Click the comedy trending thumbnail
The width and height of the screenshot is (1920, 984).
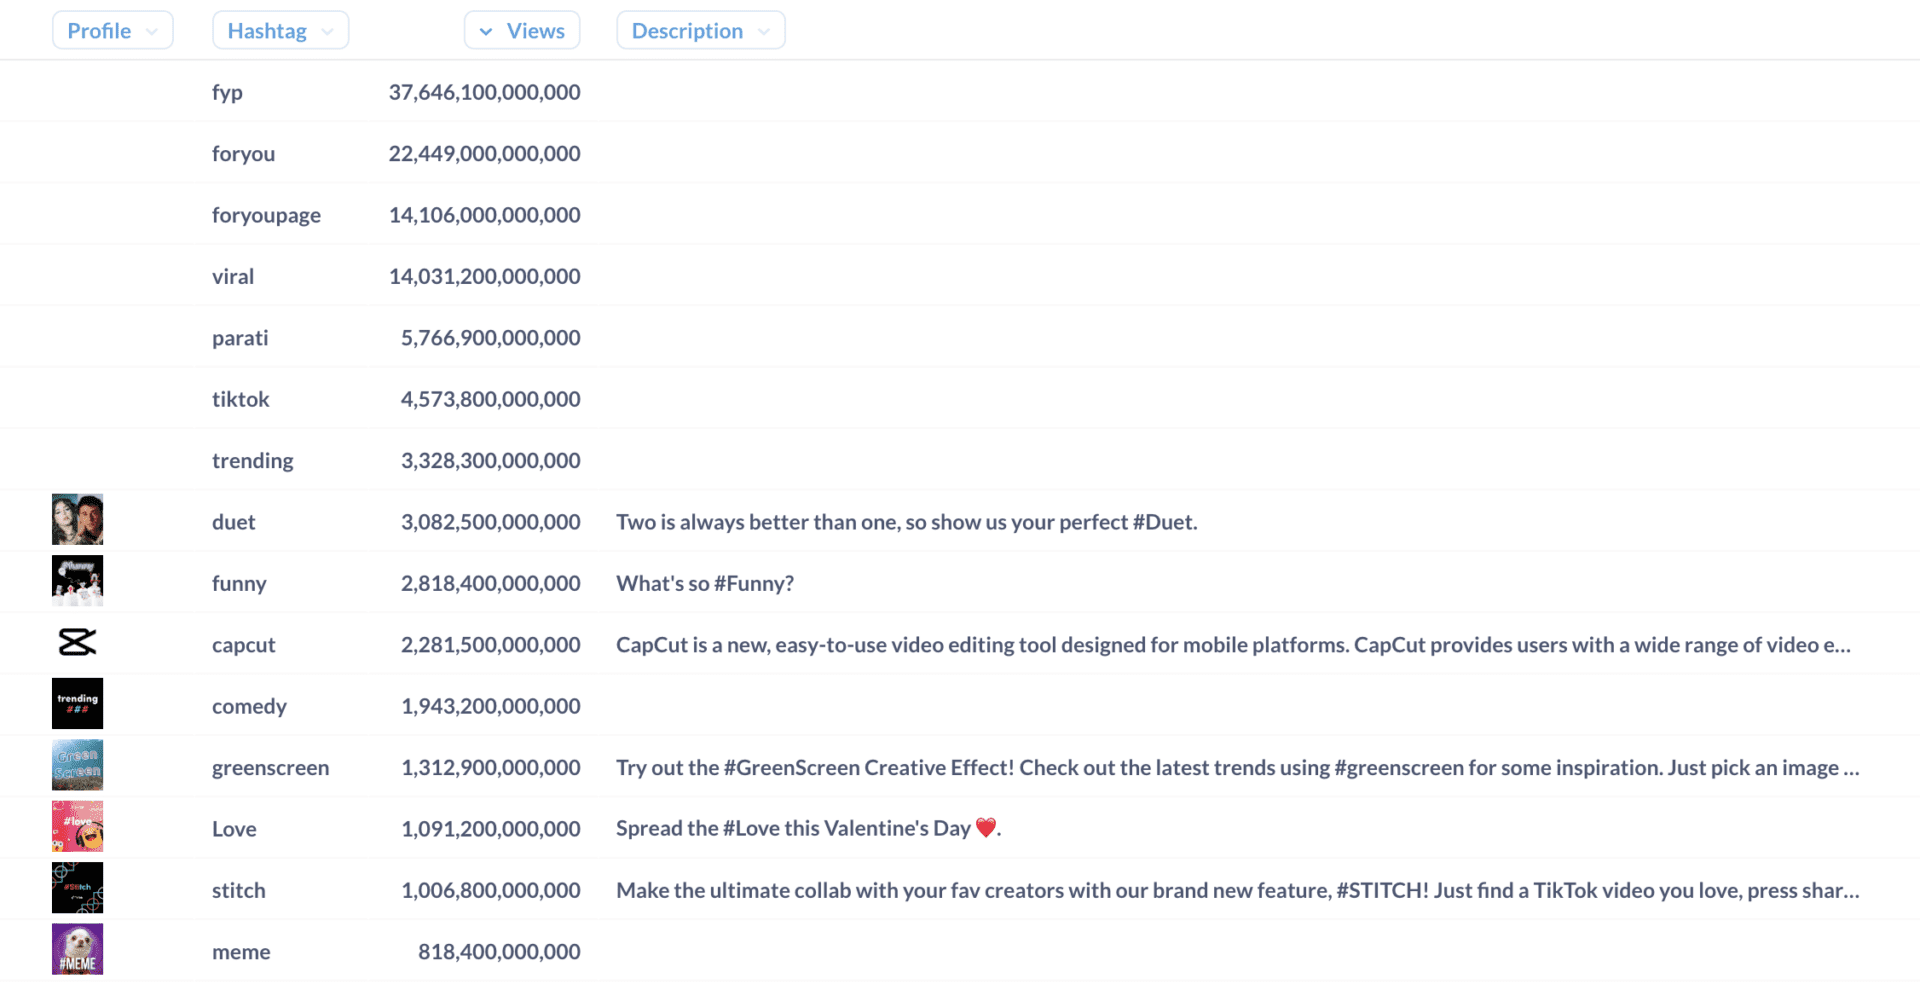(77, 703)
